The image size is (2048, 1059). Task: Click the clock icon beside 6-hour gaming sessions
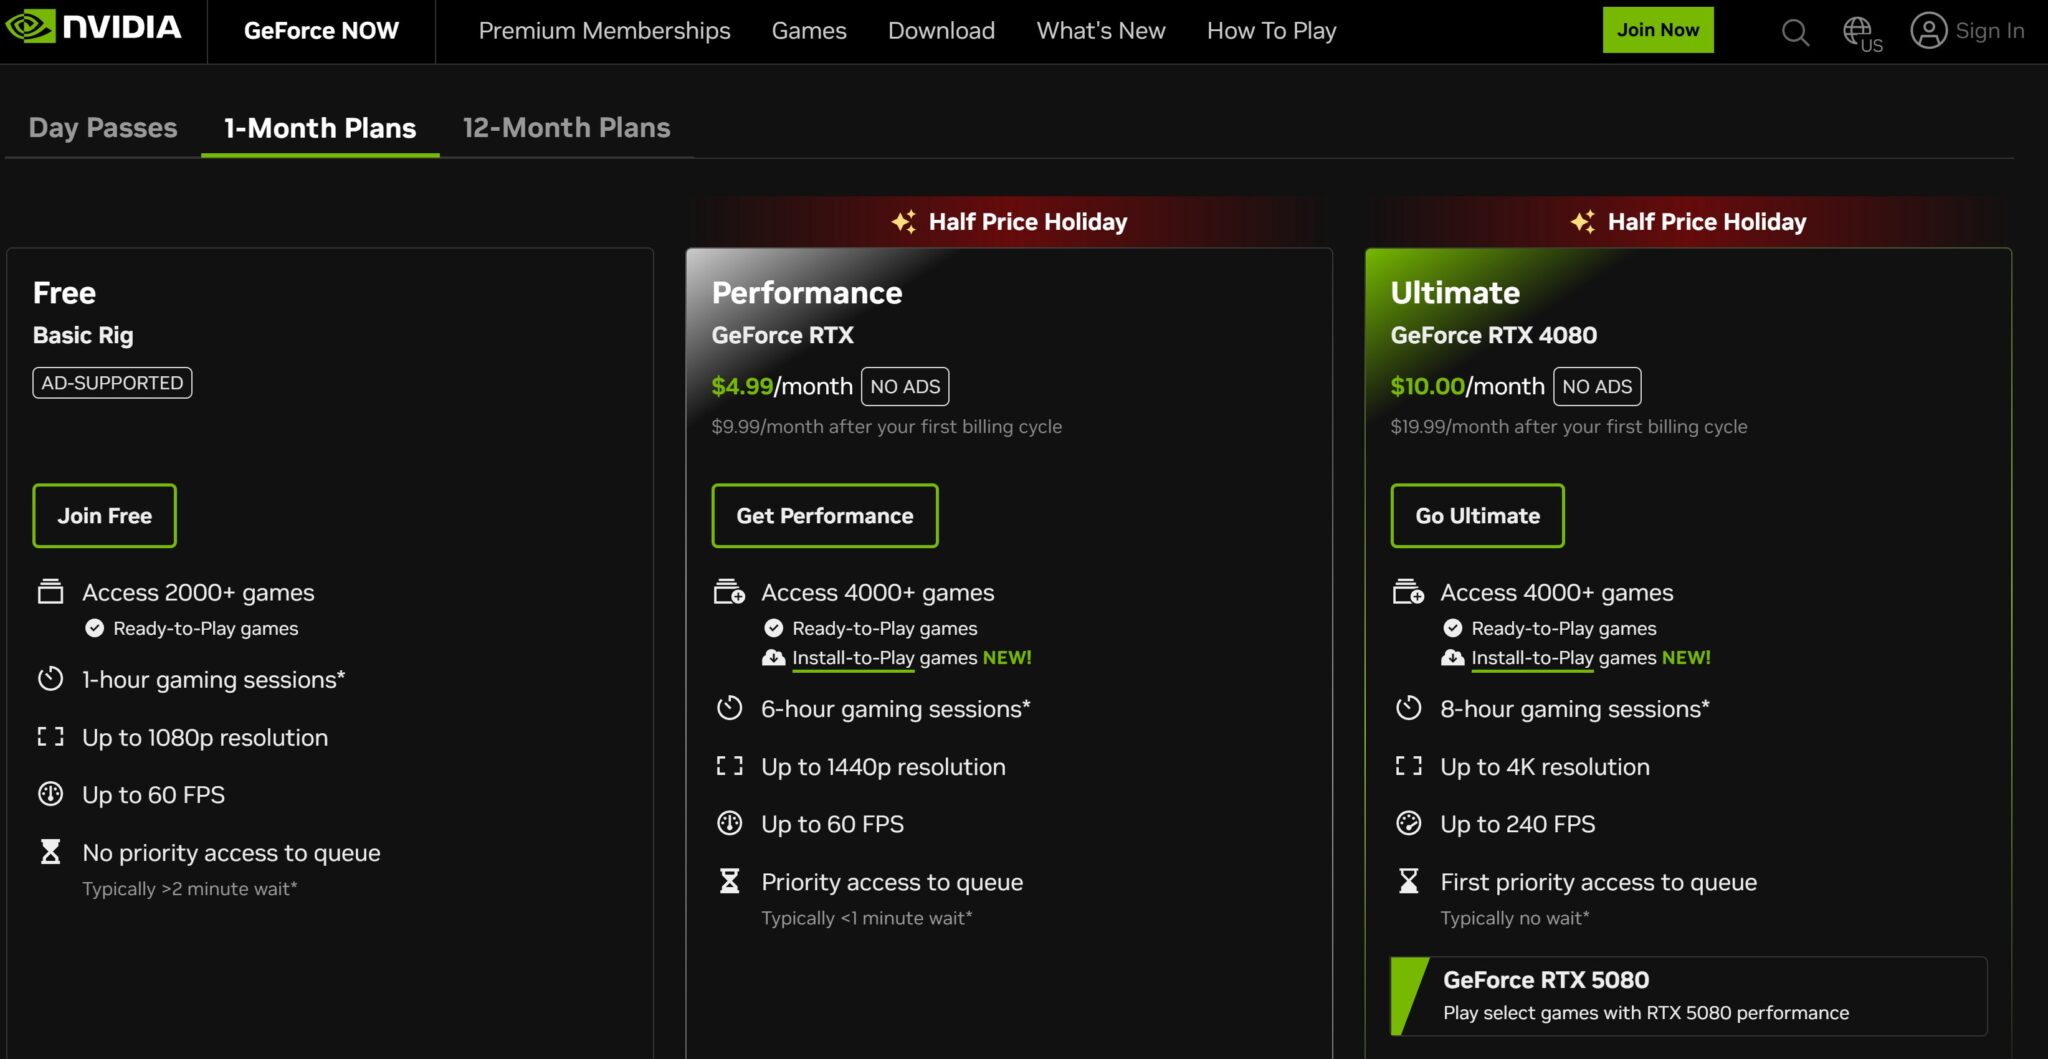[729, 708]
